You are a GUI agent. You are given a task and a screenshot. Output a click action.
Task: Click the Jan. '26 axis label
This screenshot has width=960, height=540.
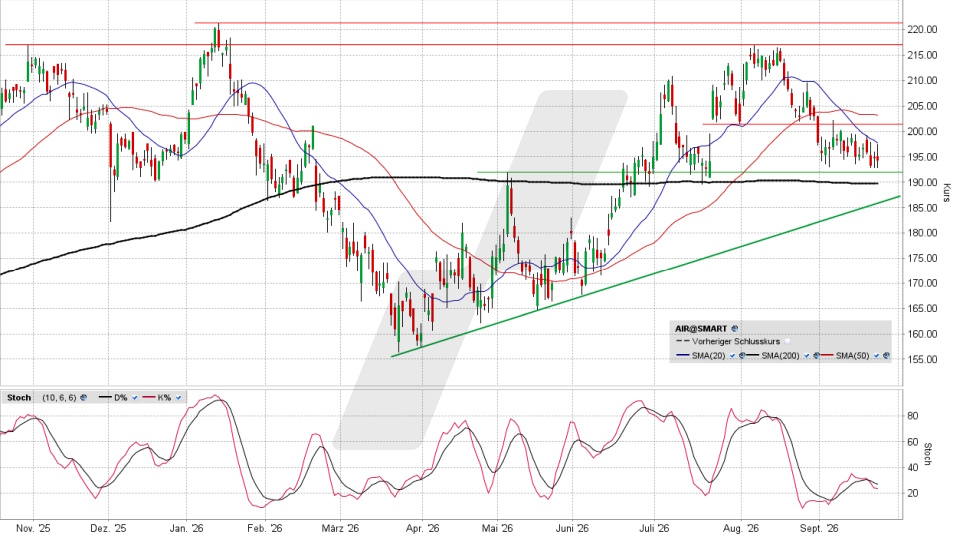187,528
